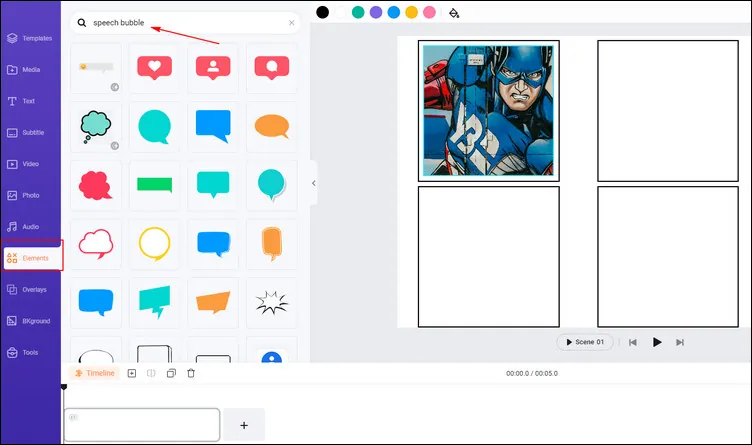
Task: Skip to previous scene
Action: click(633, 342)
